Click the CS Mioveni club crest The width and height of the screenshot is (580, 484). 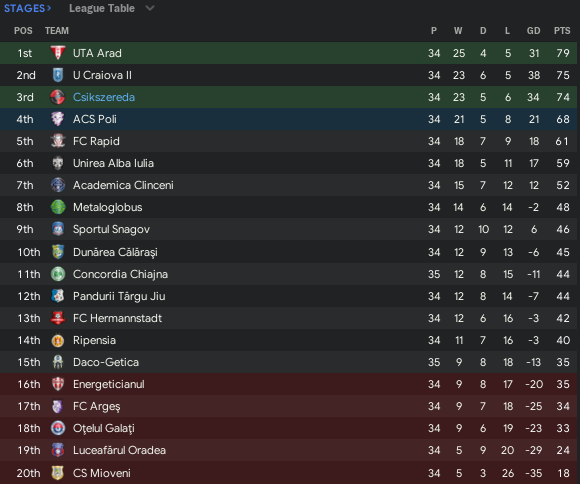pyautogui.click(x=58, y=473)
